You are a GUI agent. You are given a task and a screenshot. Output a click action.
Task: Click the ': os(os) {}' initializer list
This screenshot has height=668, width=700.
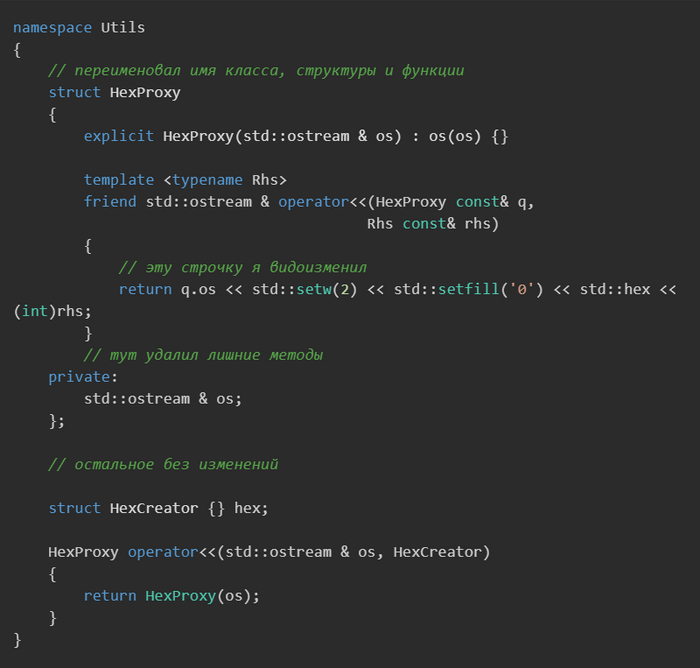[460, 137]
